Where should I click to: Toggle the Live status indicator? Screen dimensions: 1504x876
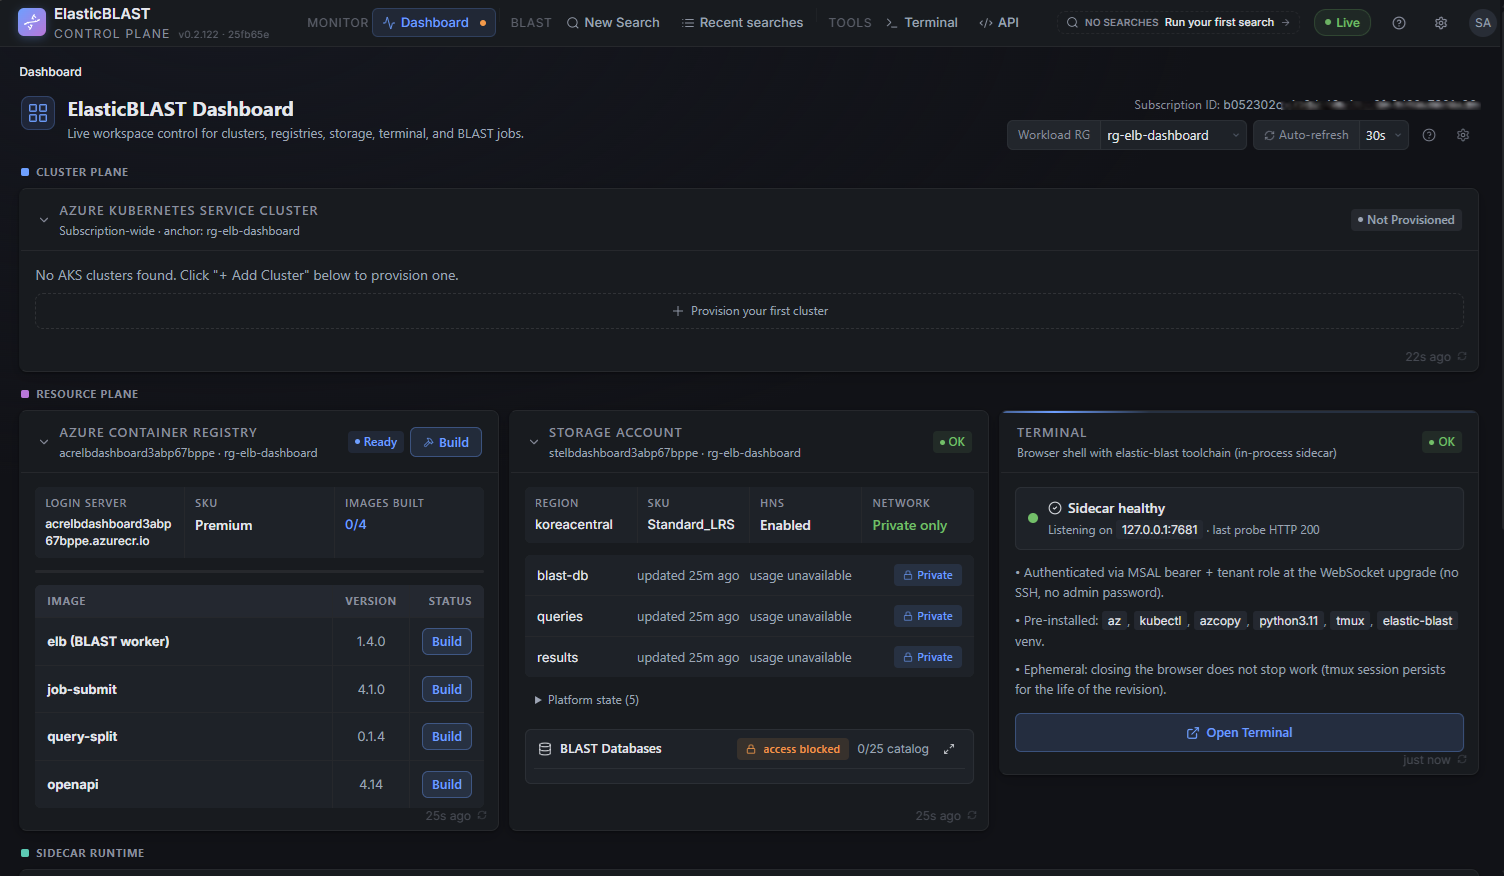tap(1342, 23)
